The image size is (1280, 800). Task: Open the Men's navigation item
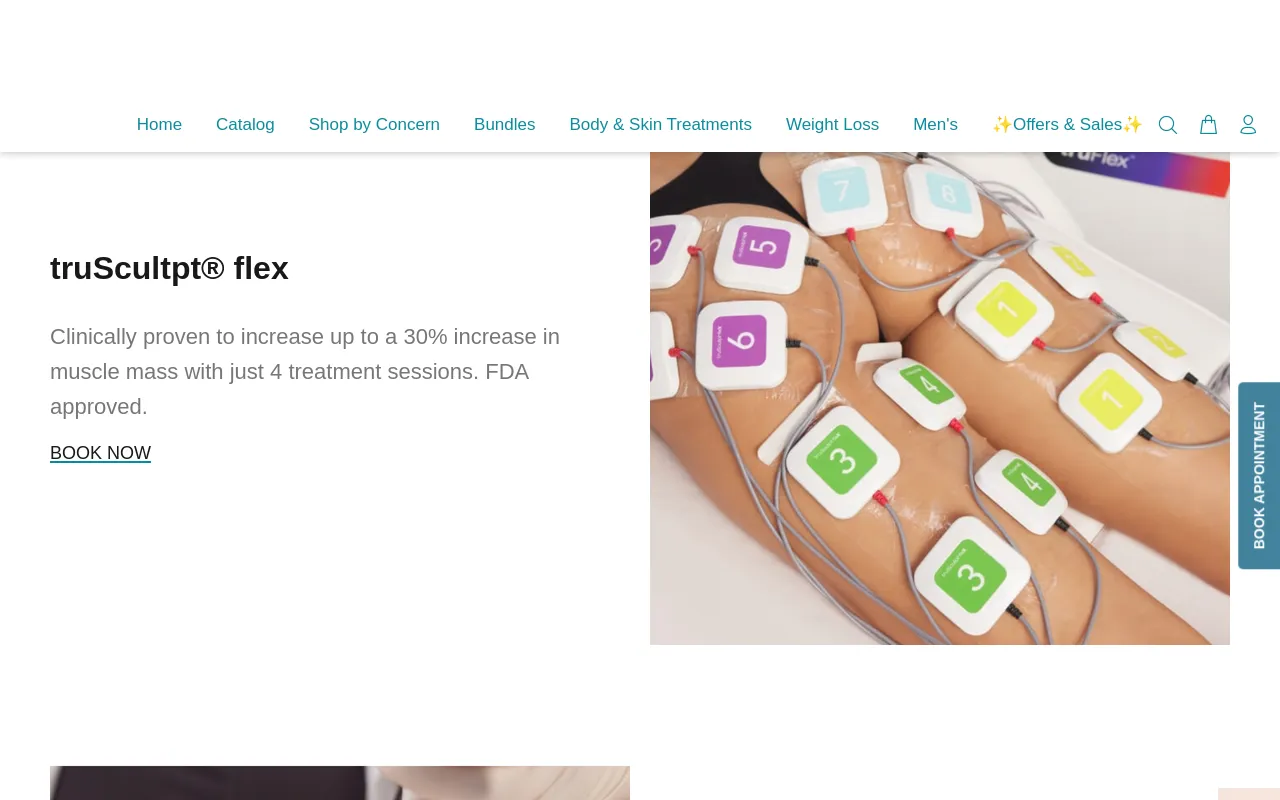tap(935, 125)
